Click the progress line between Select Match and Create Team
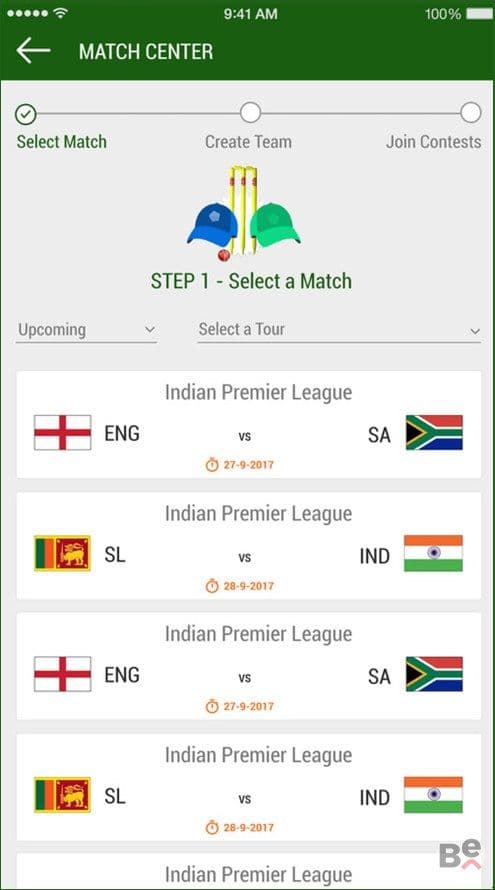This screenshot has width=495, height=890. click(138, 113)
